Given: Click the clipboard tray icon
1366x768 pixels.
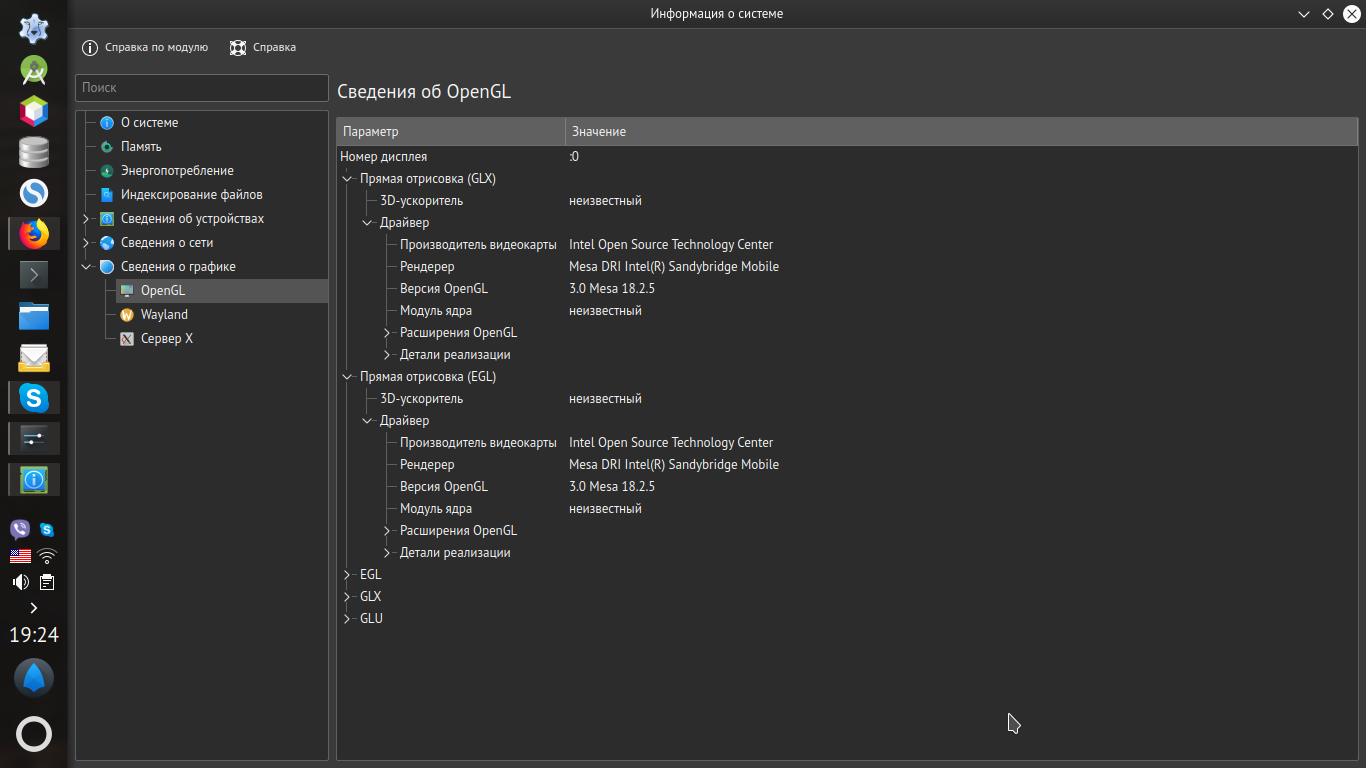Looking at the screenshot, I should (47, 582).
